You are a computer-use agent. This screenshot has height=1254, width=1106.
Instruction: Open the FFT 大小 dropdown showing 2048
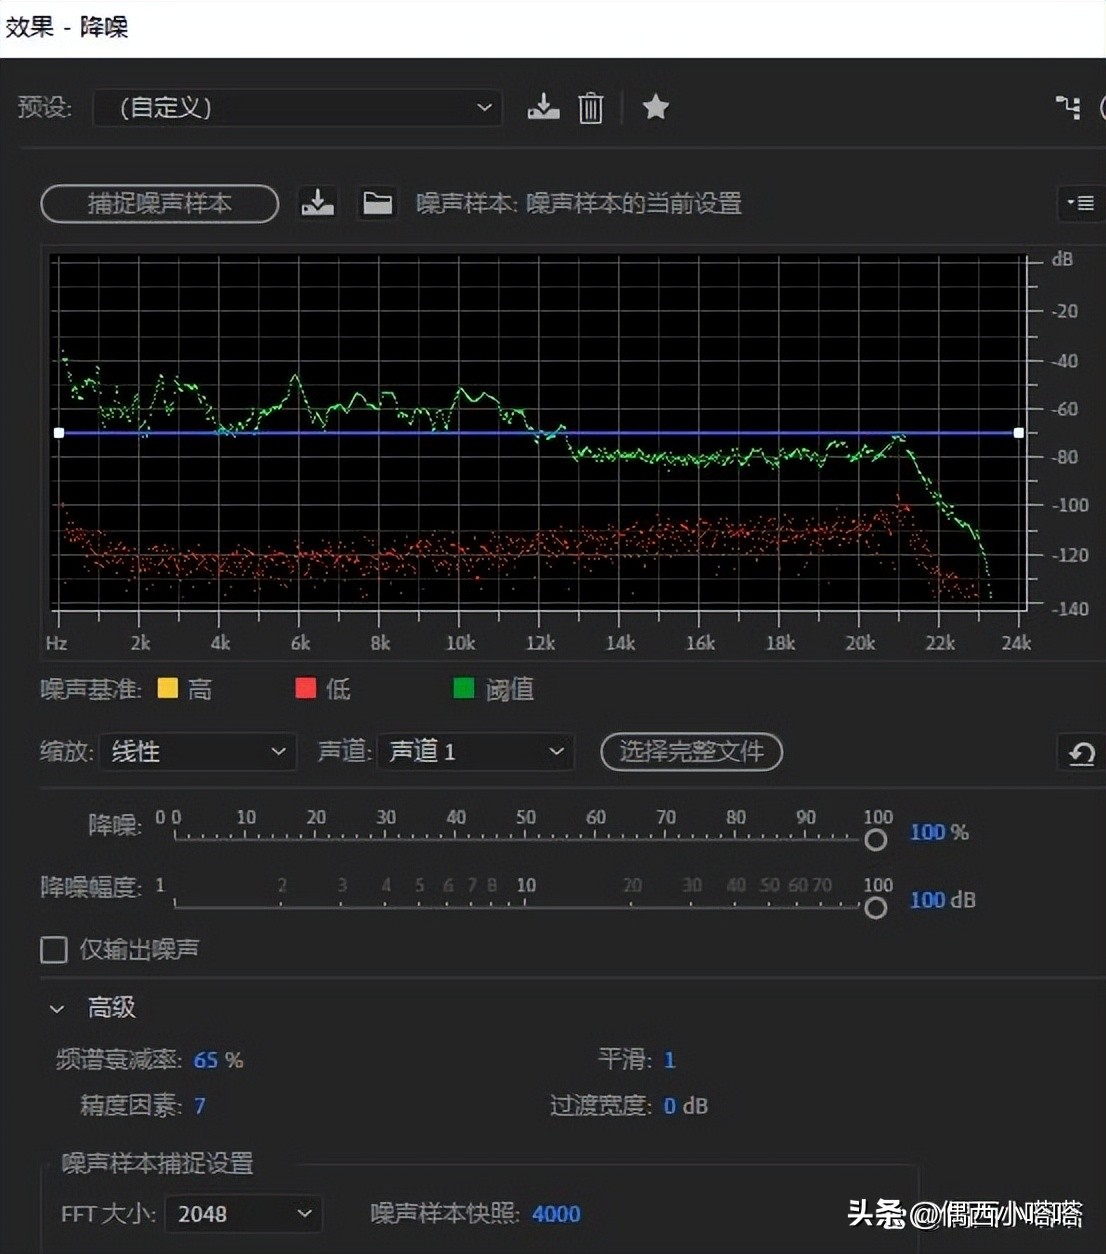coord(242,1213)
